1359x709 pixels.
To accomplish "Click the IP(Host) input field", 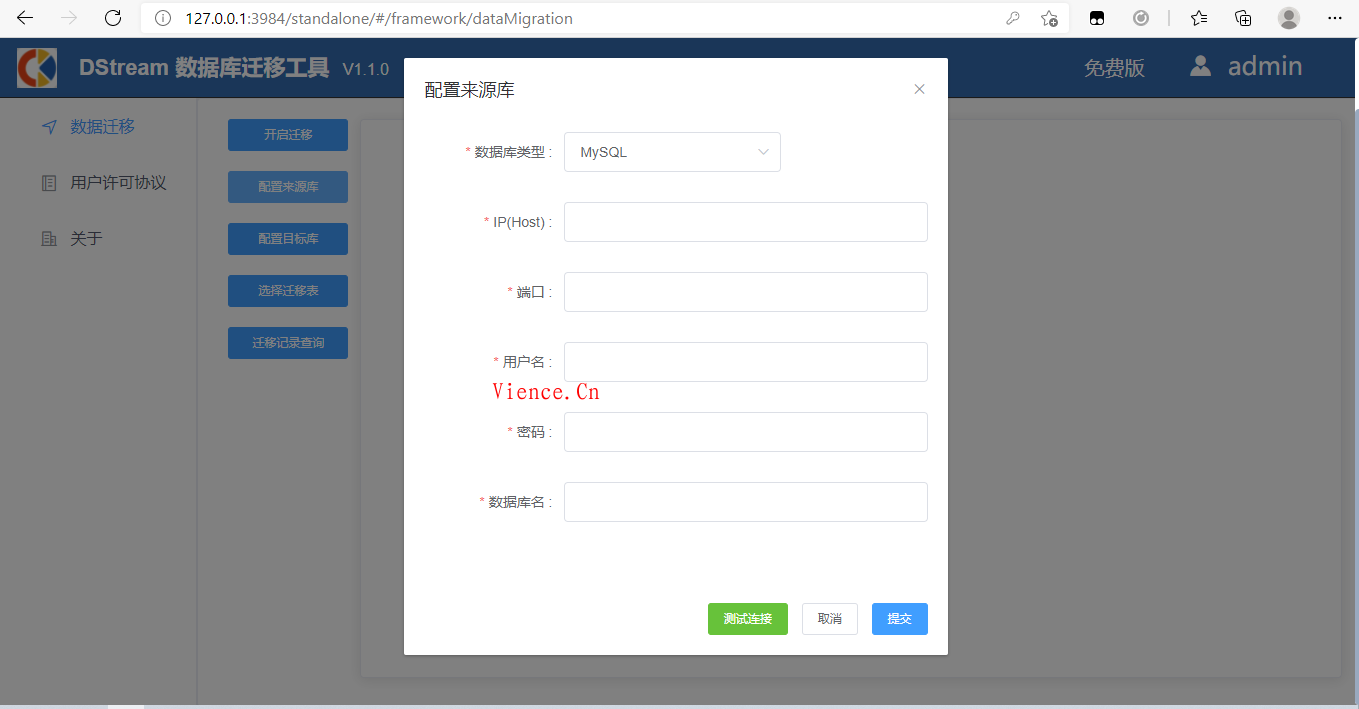I will [745, 222].
